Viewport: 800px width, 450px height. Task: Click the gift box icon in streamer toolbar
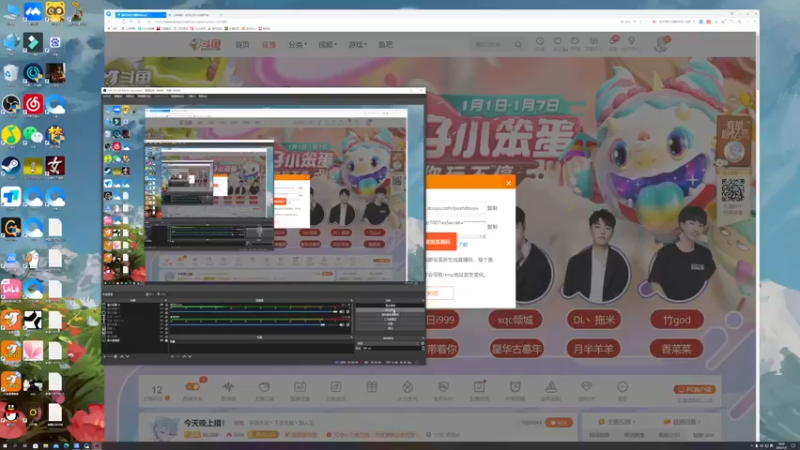pyautogui.click(x=371, y=387)
